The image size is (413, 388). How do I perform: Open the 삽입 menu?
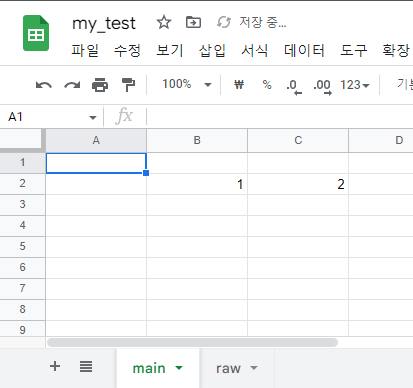tap(212, 51)
